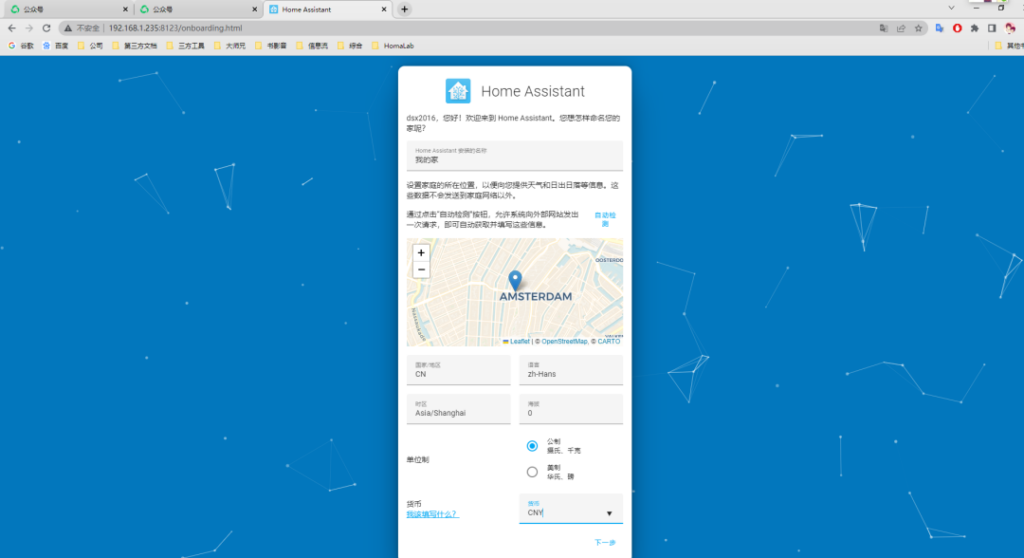Screen dimensions: 1024x558
Task: Open the 谷歌 bookmark
Action: click(x=21, y=46)
